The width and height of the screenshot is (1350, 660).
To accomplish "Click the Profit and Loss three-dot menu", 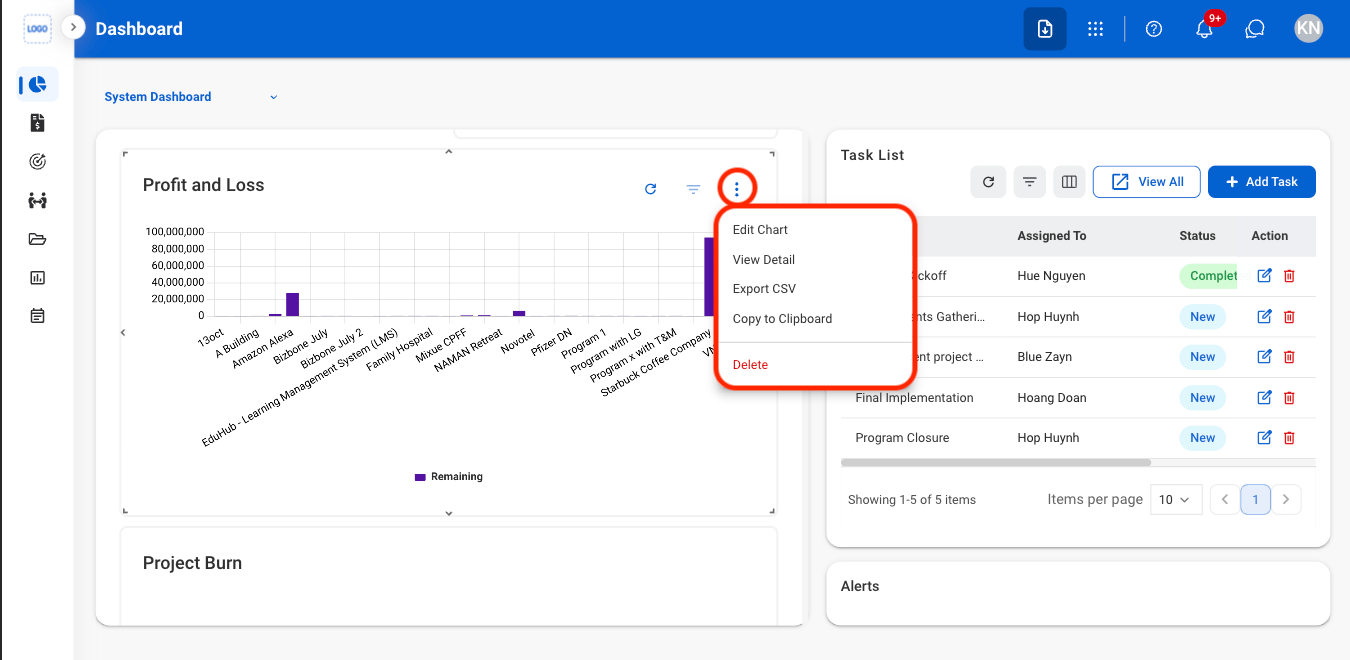I will pyautogui.click(x=737, y=188).
